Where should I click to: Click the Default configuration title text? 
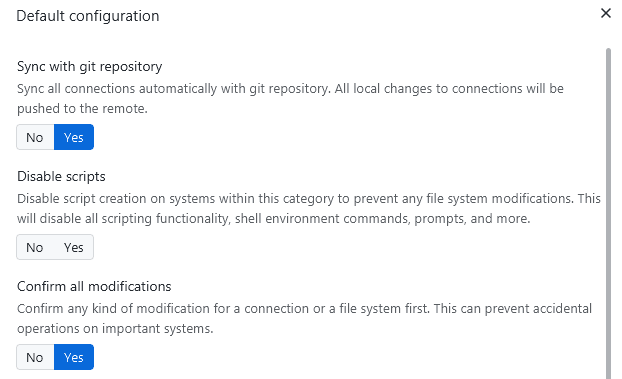tap(88, 16)
